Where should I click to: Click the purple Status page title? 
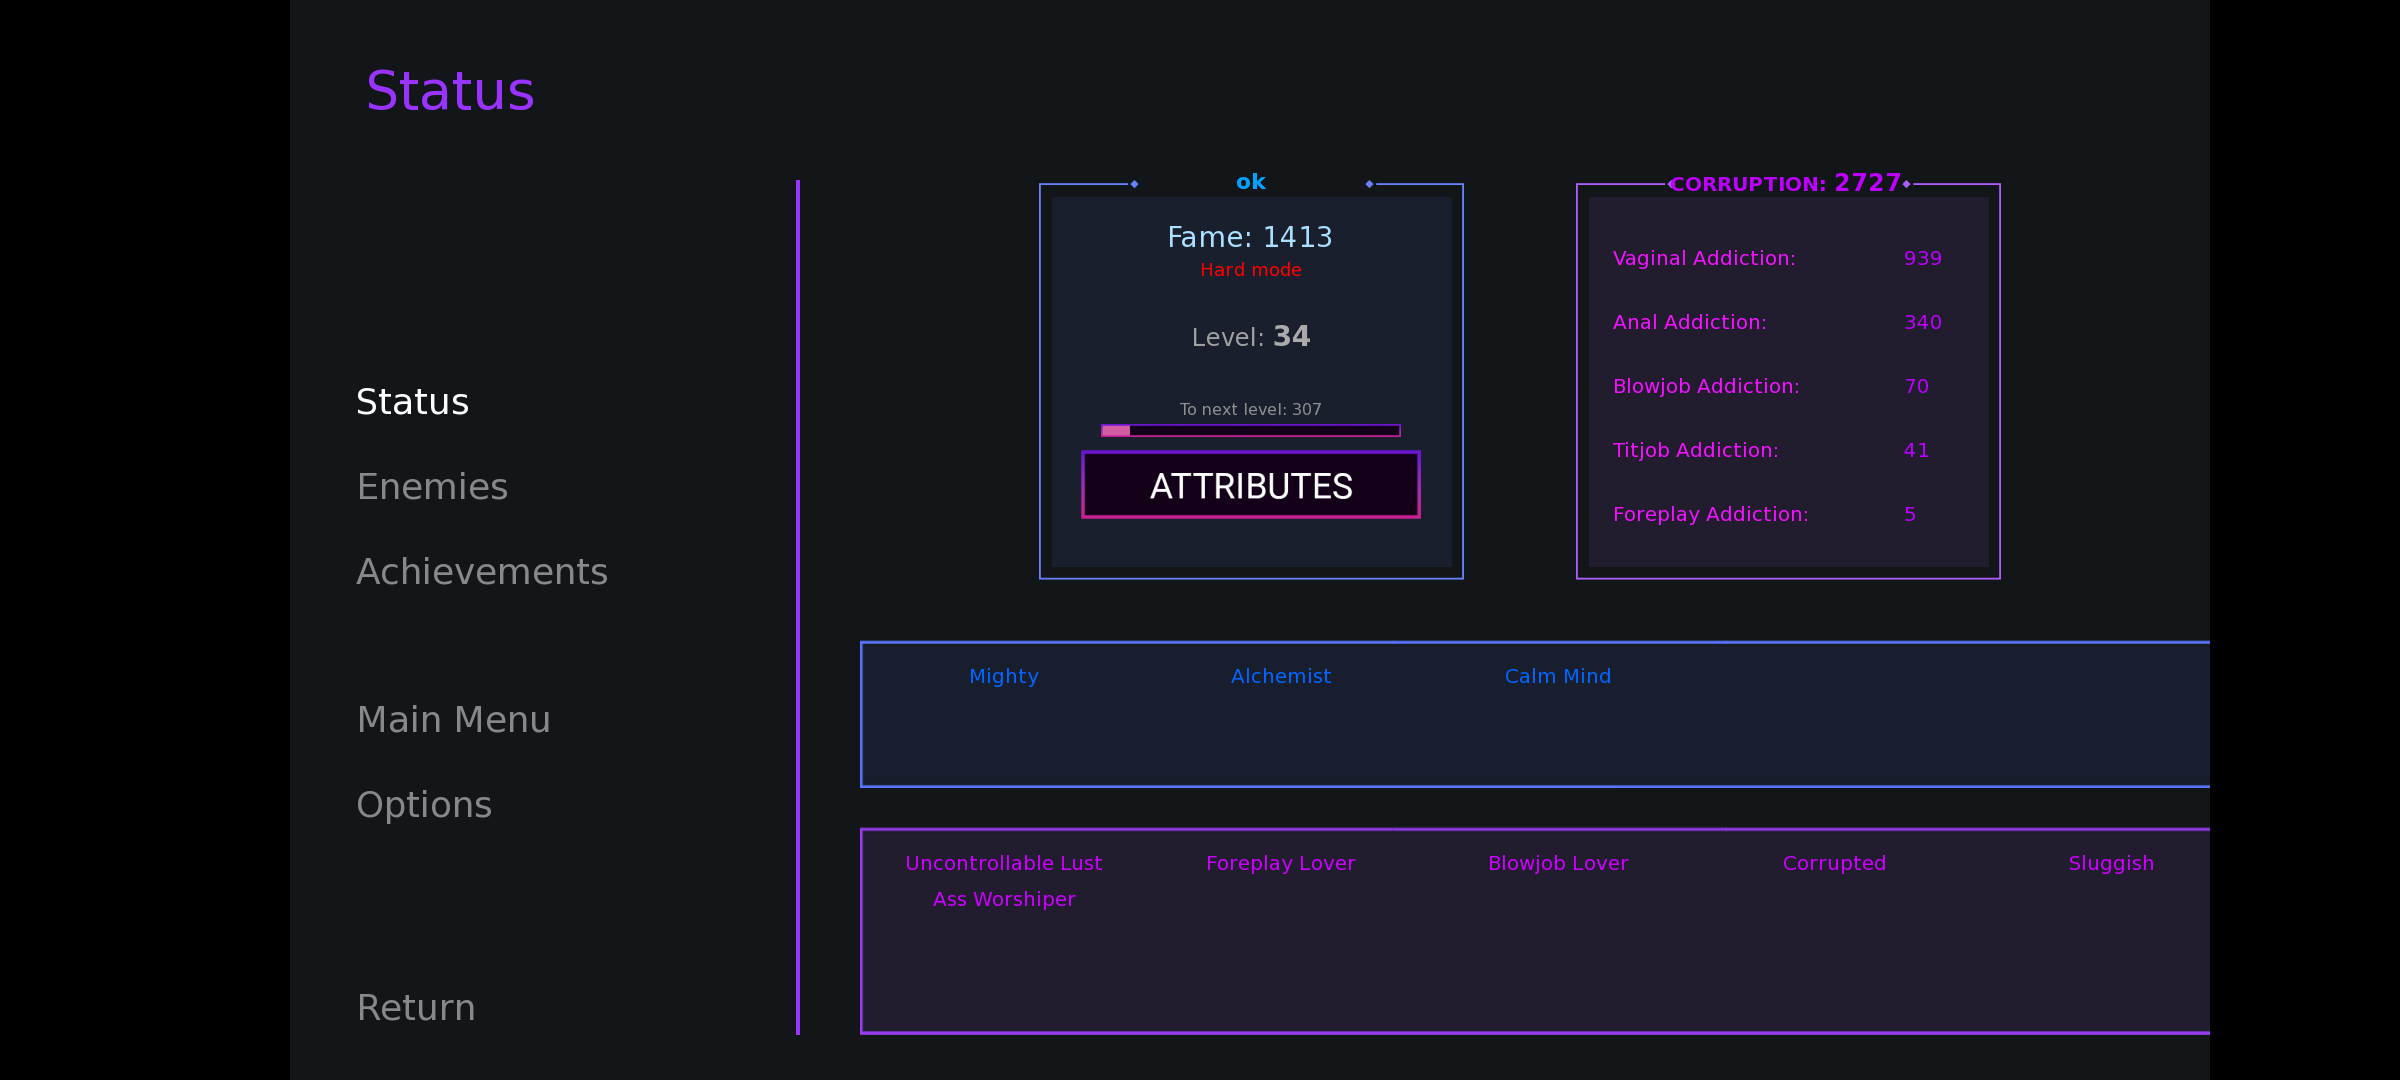tap(450, 91)
